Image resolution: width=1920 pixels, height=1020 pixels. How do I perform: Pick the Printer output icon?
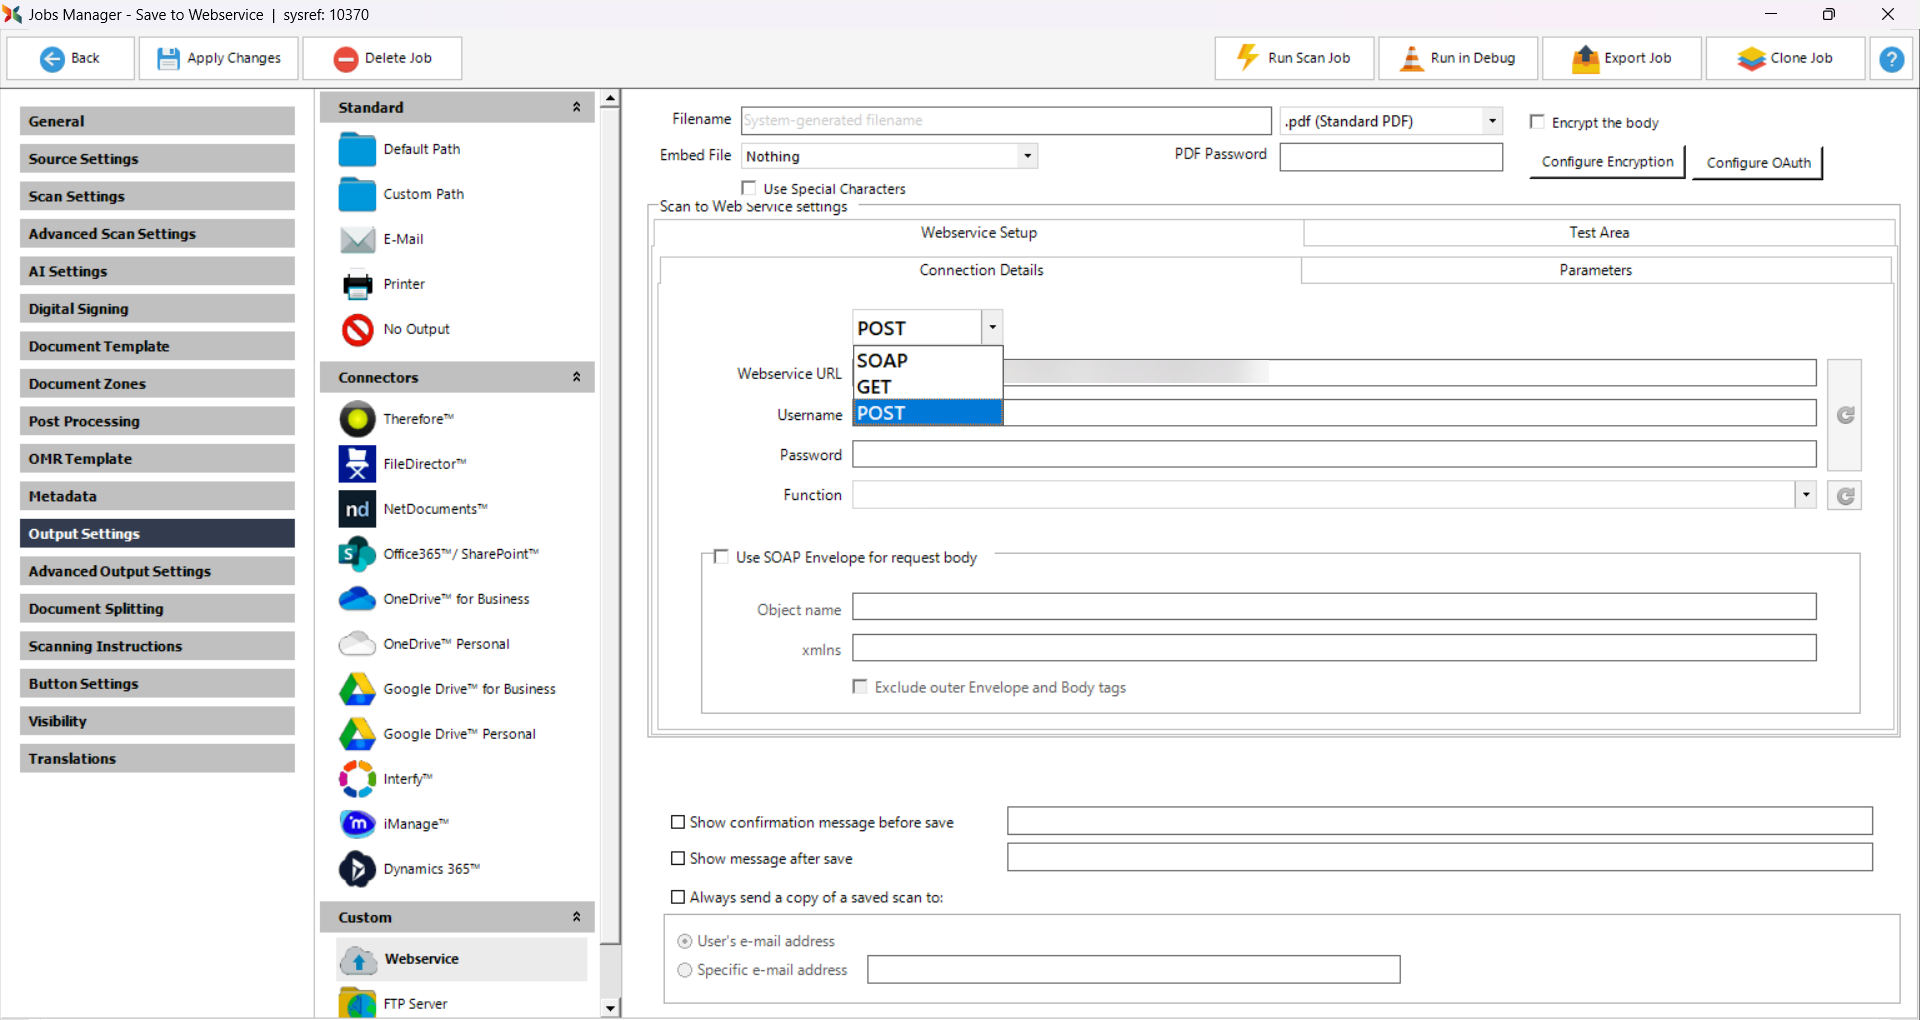(357, 285)
